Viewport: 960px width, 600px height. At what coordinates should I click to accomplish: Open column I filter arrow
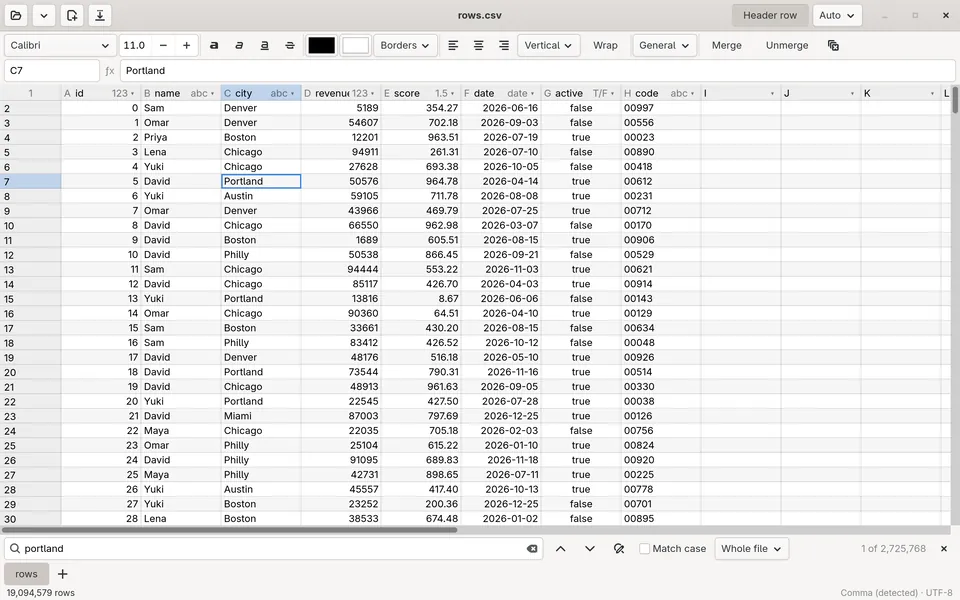coord(772,94)
